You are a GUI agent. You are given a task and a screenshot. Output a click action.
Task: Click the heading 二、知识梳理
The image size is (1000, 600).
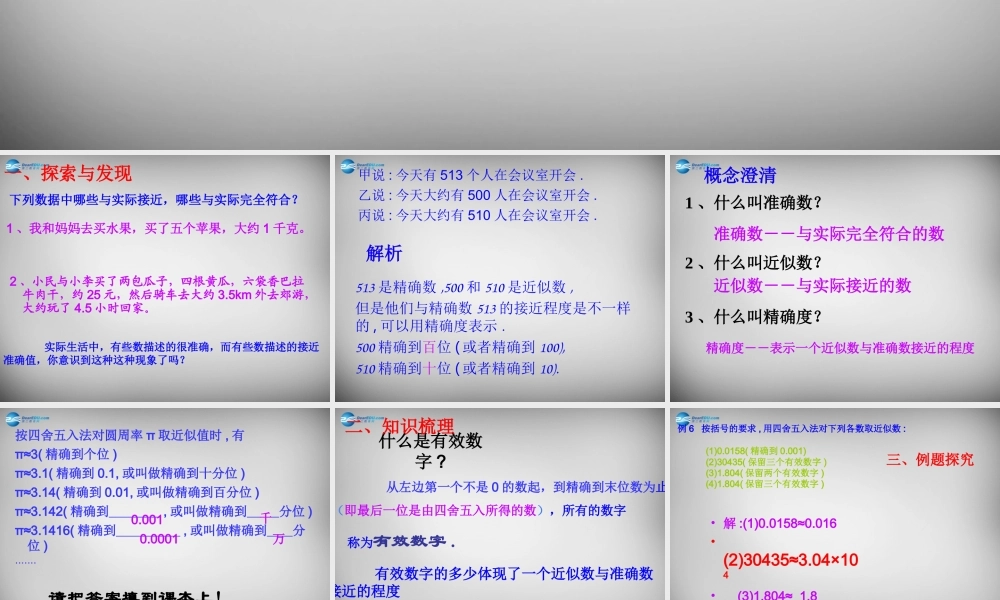pyautogui.click(x=400, y=426)
